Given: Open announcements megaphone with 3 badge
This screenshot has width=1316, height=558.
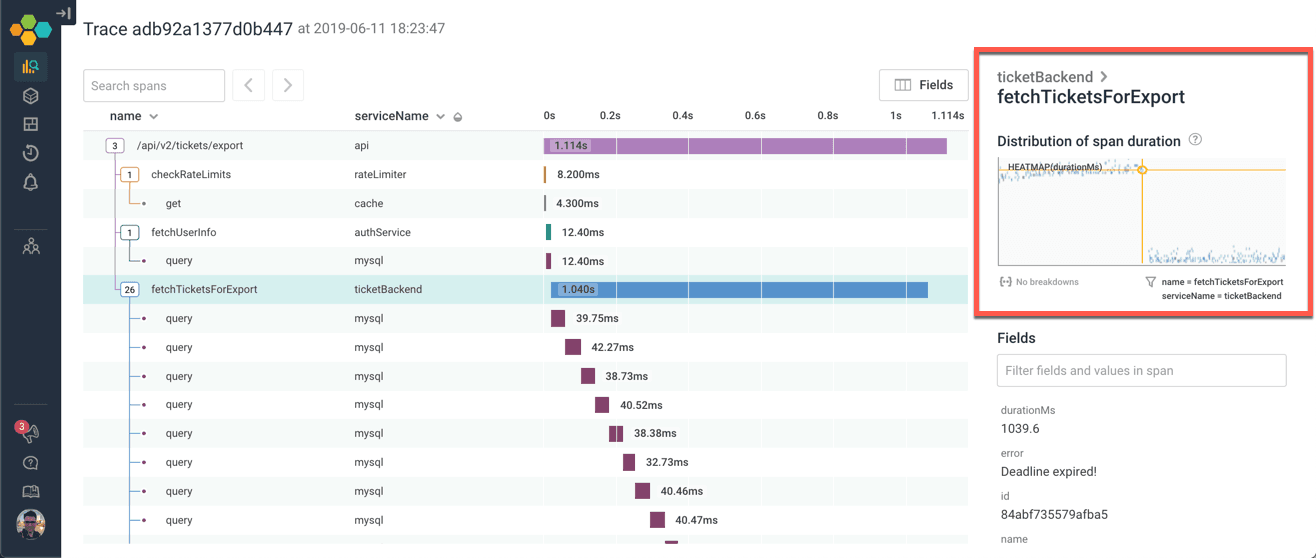Looking at the screenshot, I should [29, 433].
